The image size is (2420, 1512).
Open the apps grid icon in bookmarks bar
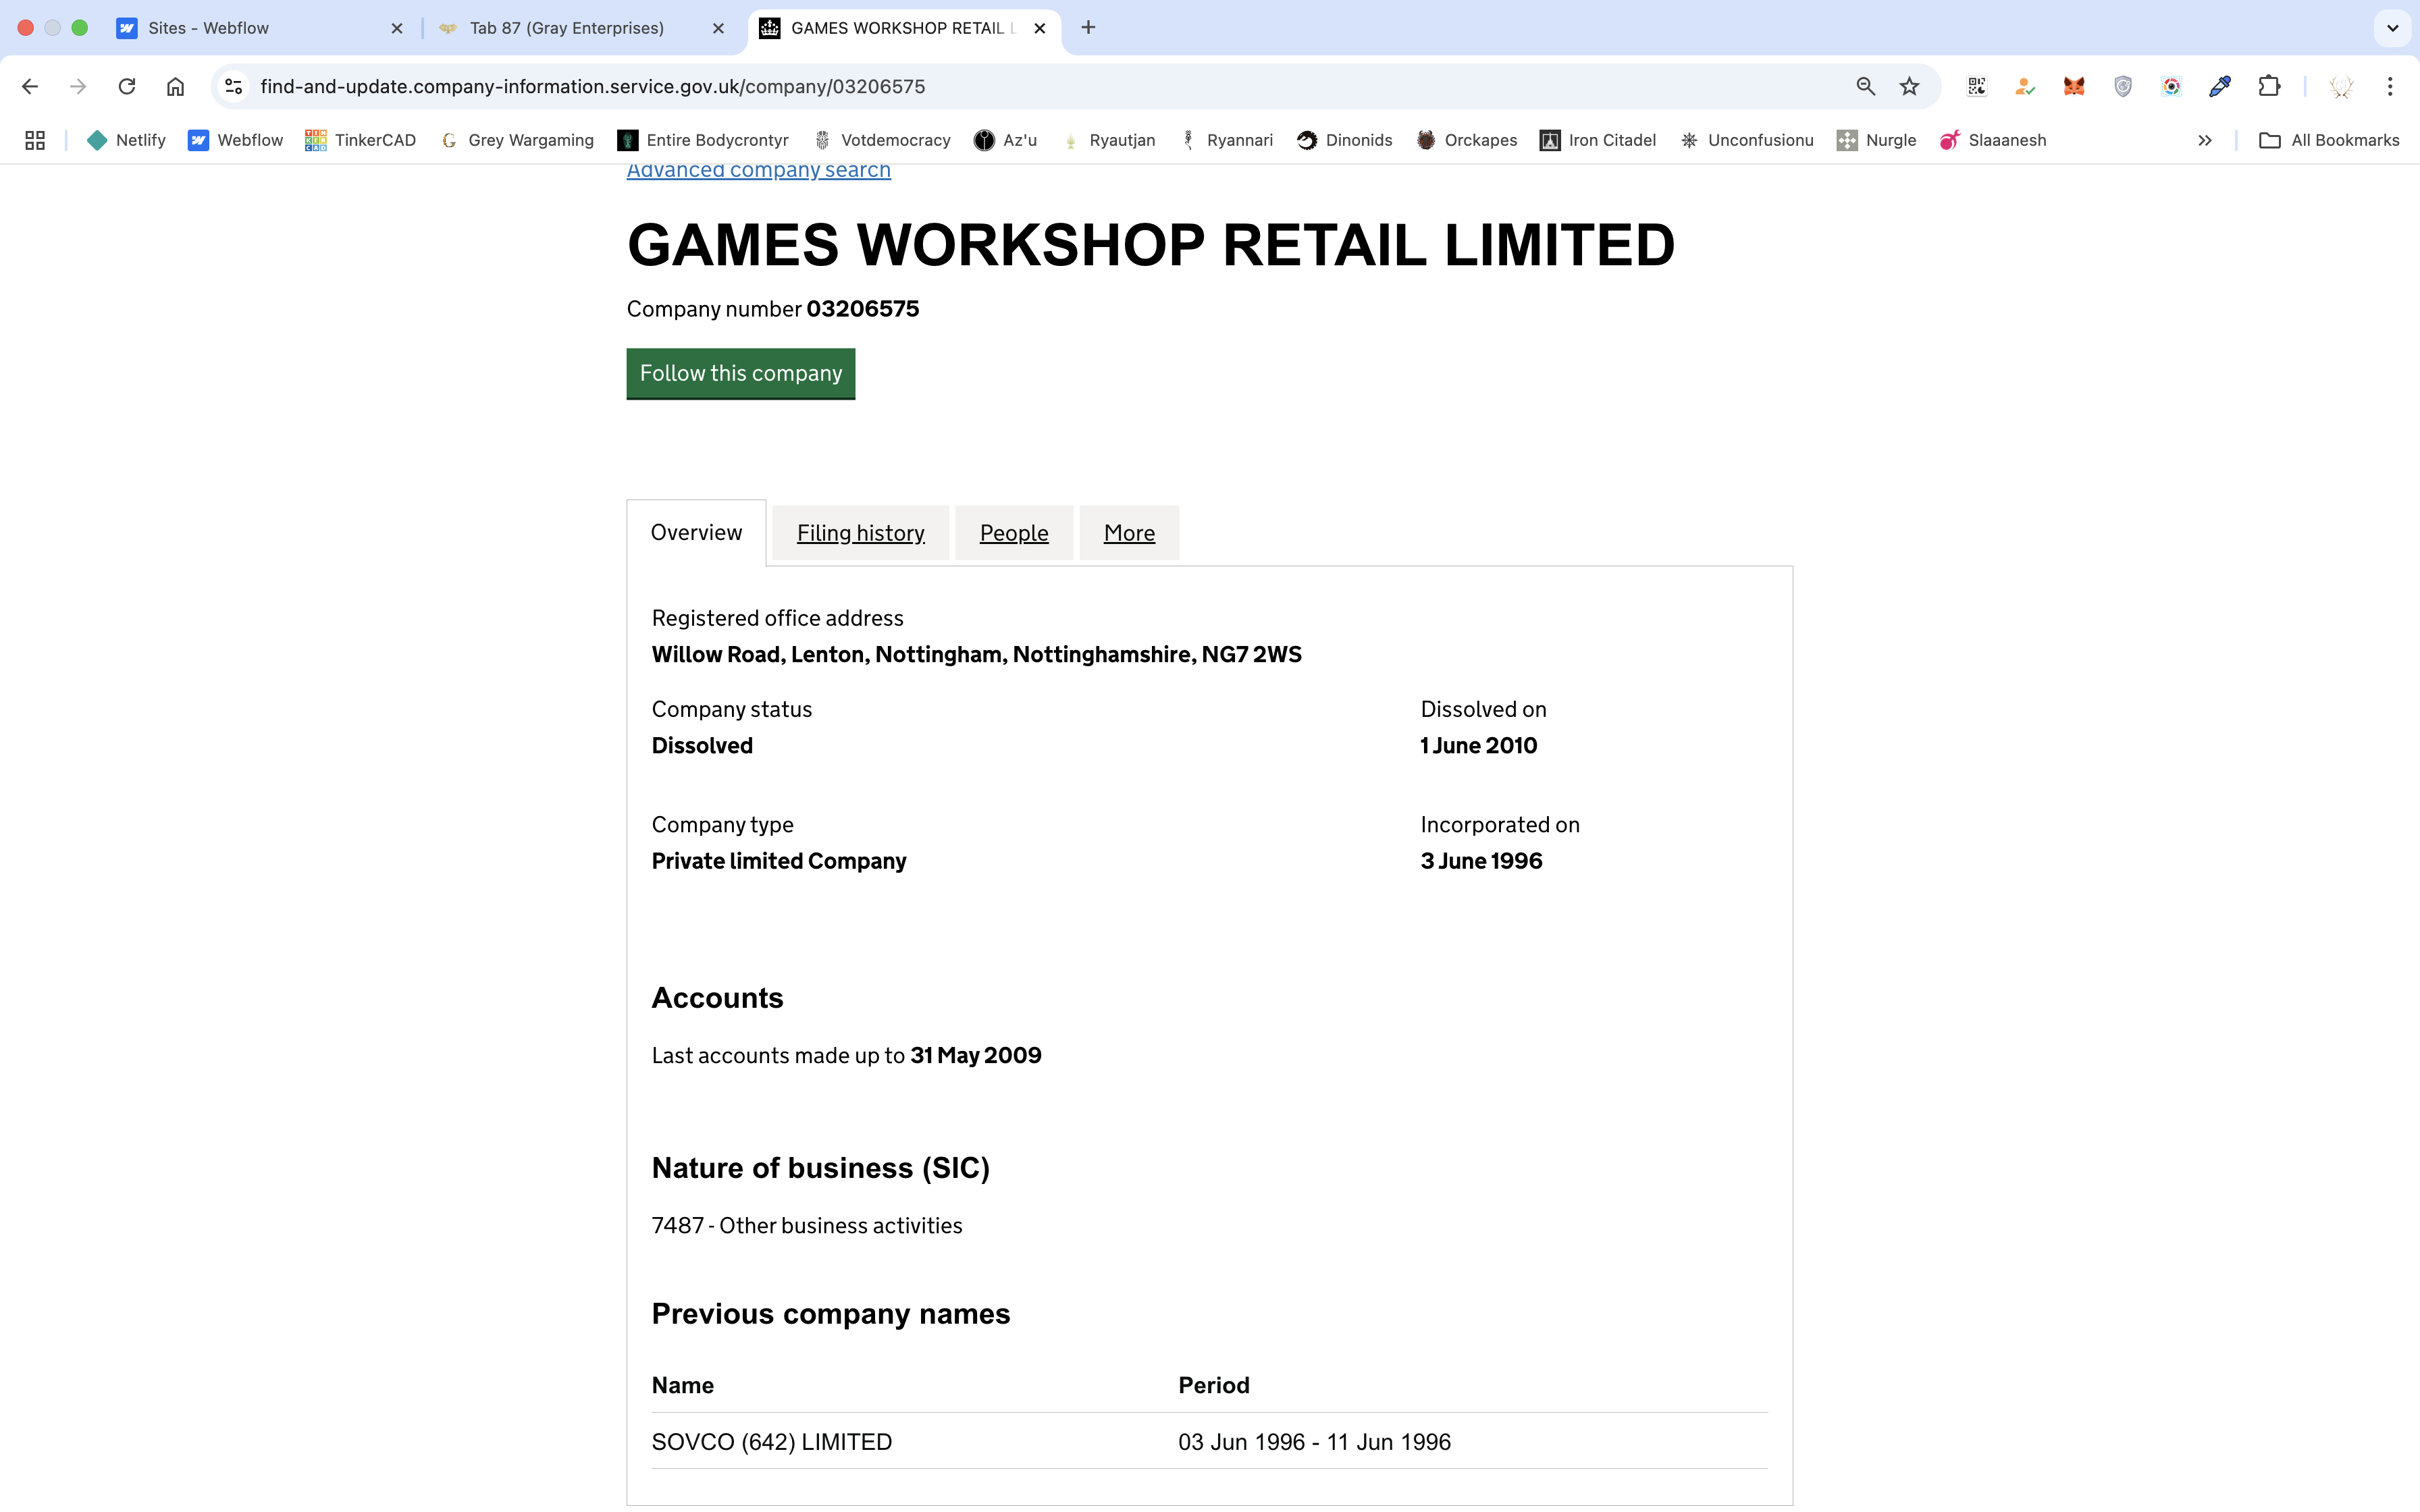pyautogui.click(x=35, y=140)
